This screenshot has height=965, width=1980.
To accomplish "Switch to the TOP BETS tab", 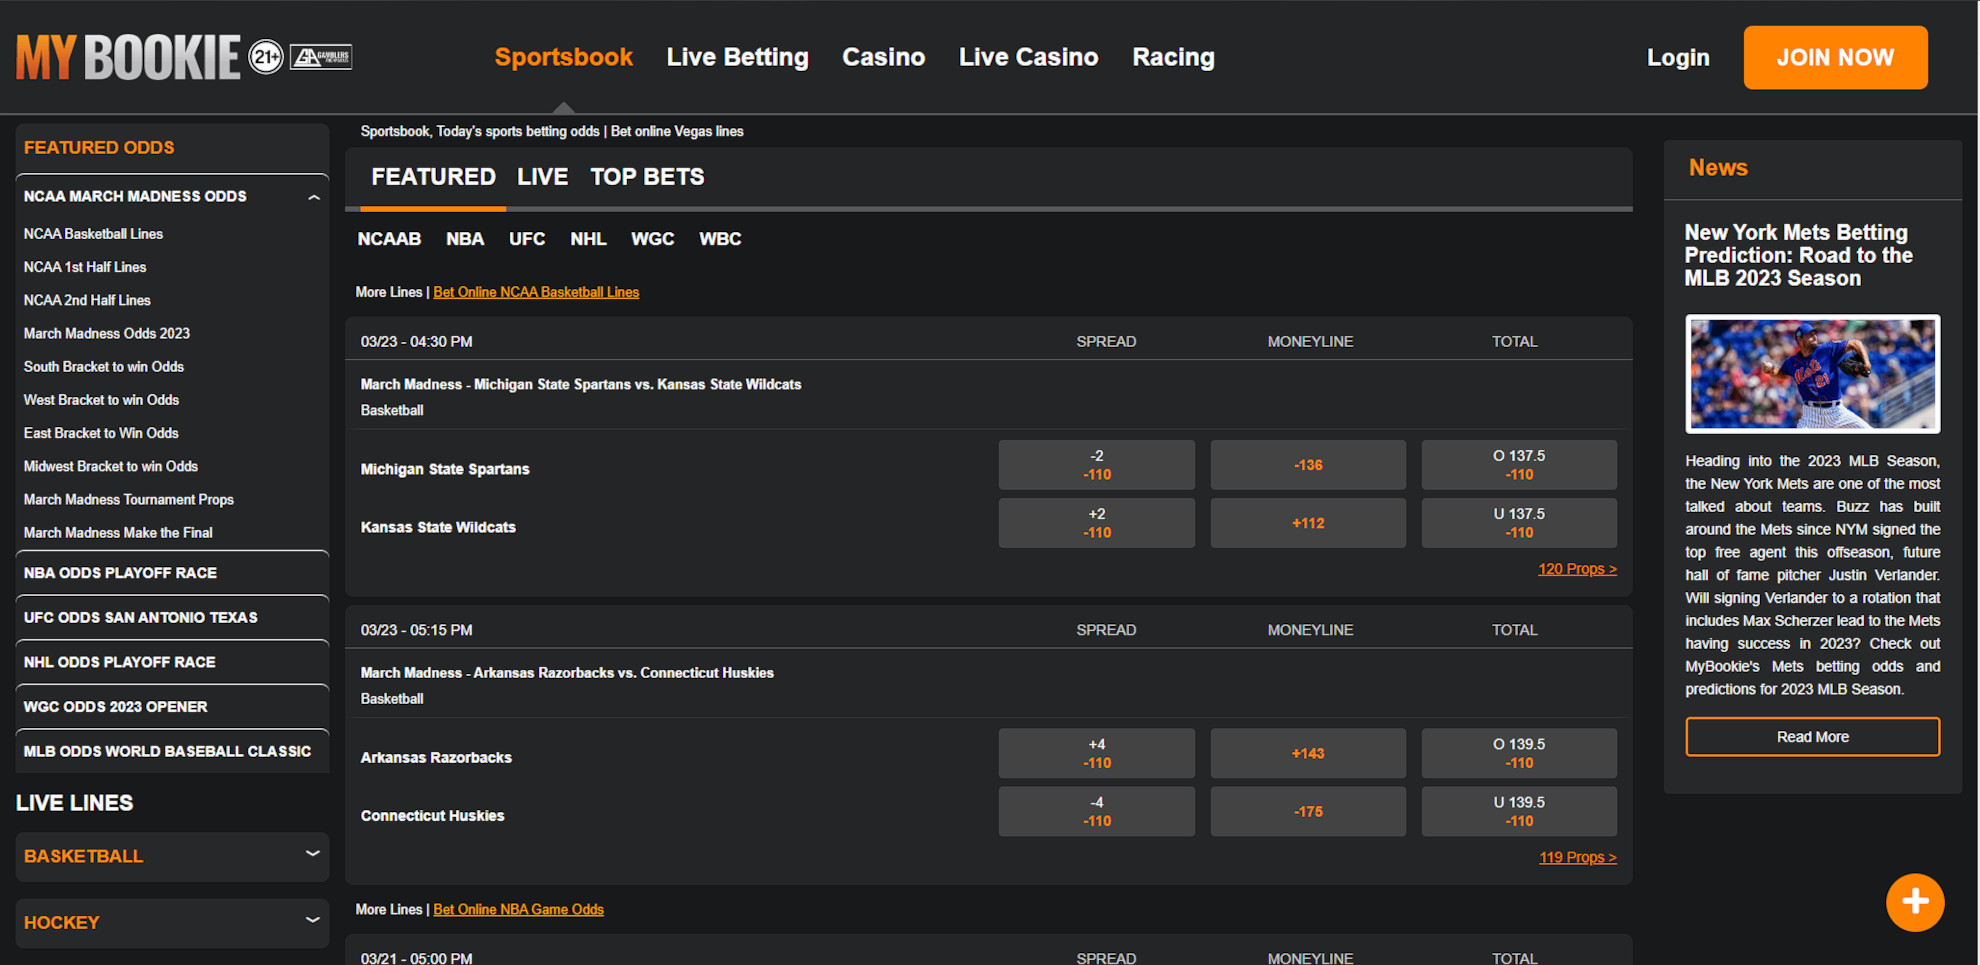I will (648, 177).
